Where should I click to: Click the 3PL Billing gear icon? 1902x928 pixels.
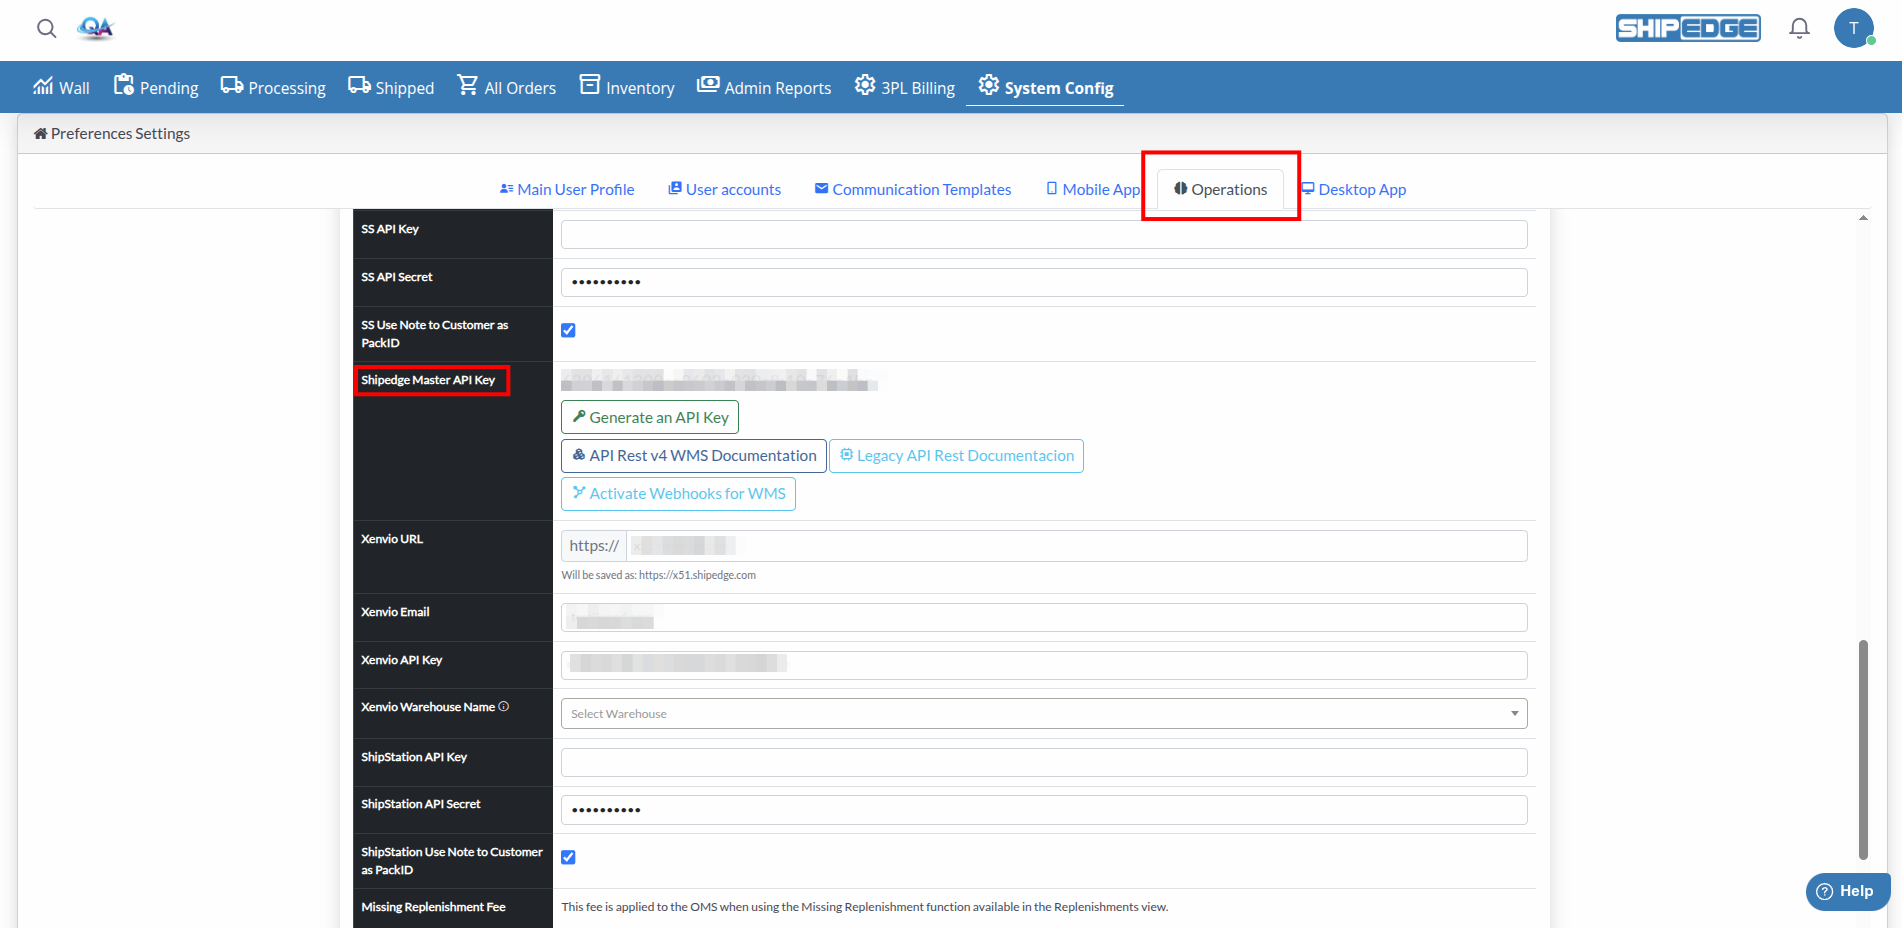[864, 85]
